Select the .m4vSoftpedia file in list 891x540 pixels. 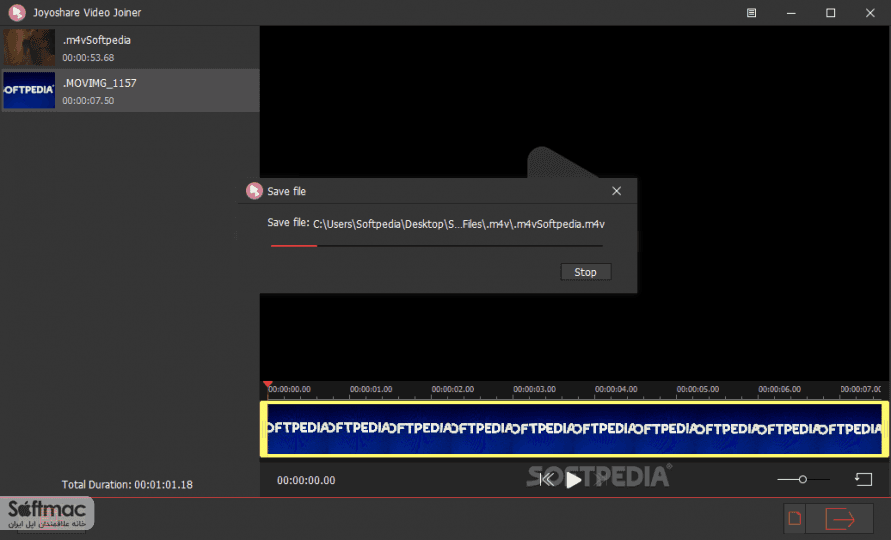(130, 48)
